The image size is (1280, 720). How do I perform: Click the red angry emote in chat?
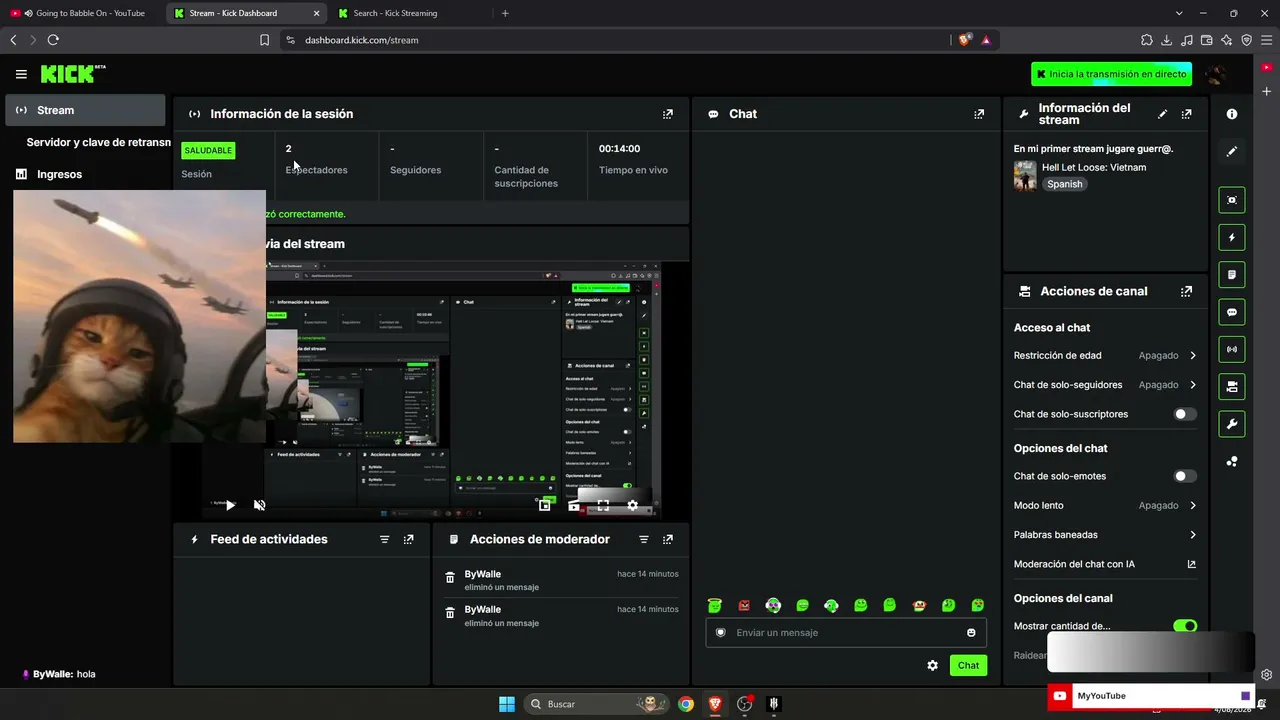pyautogui.click(x=744, y=605)
